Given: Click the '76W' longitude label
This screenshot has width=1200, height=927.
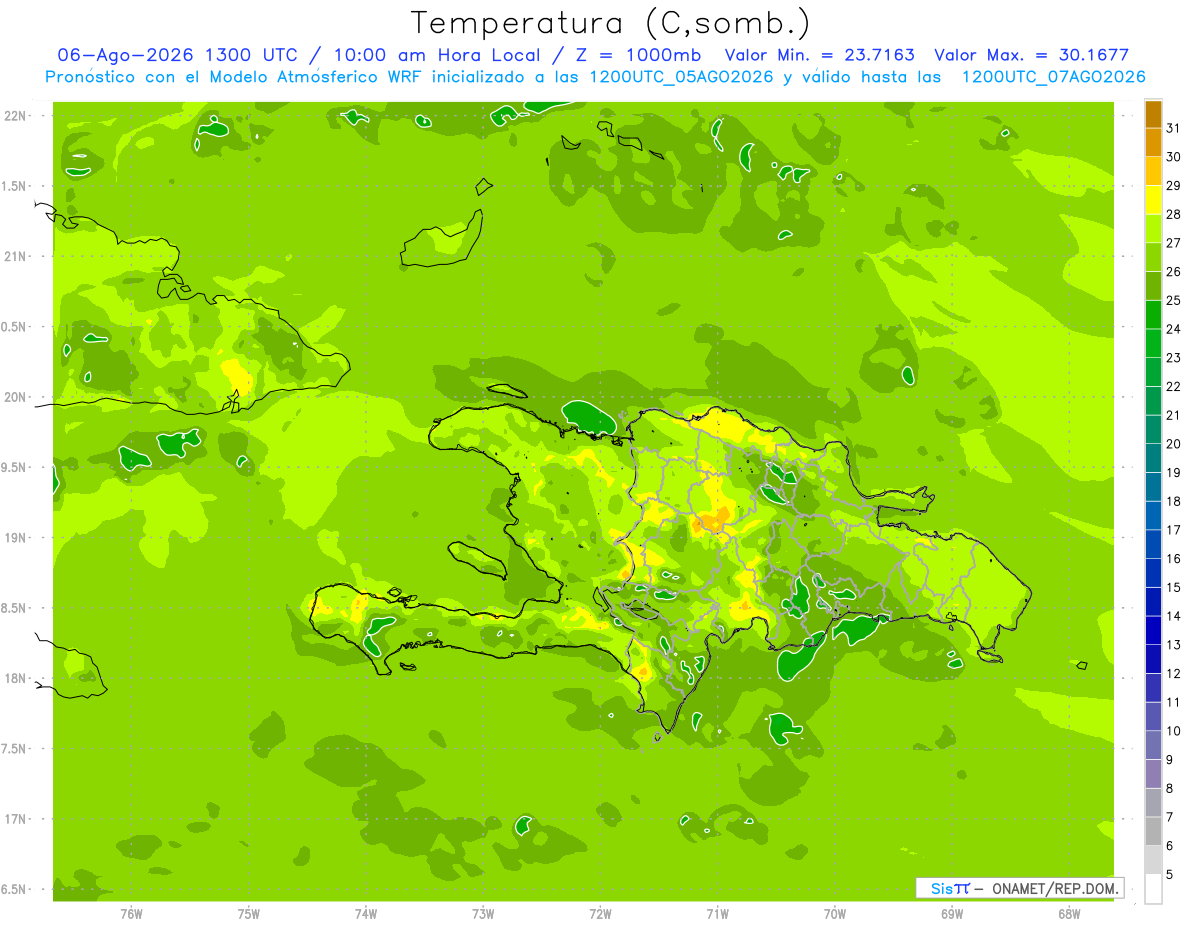Looking at the screenshot, I should [131, 913].
